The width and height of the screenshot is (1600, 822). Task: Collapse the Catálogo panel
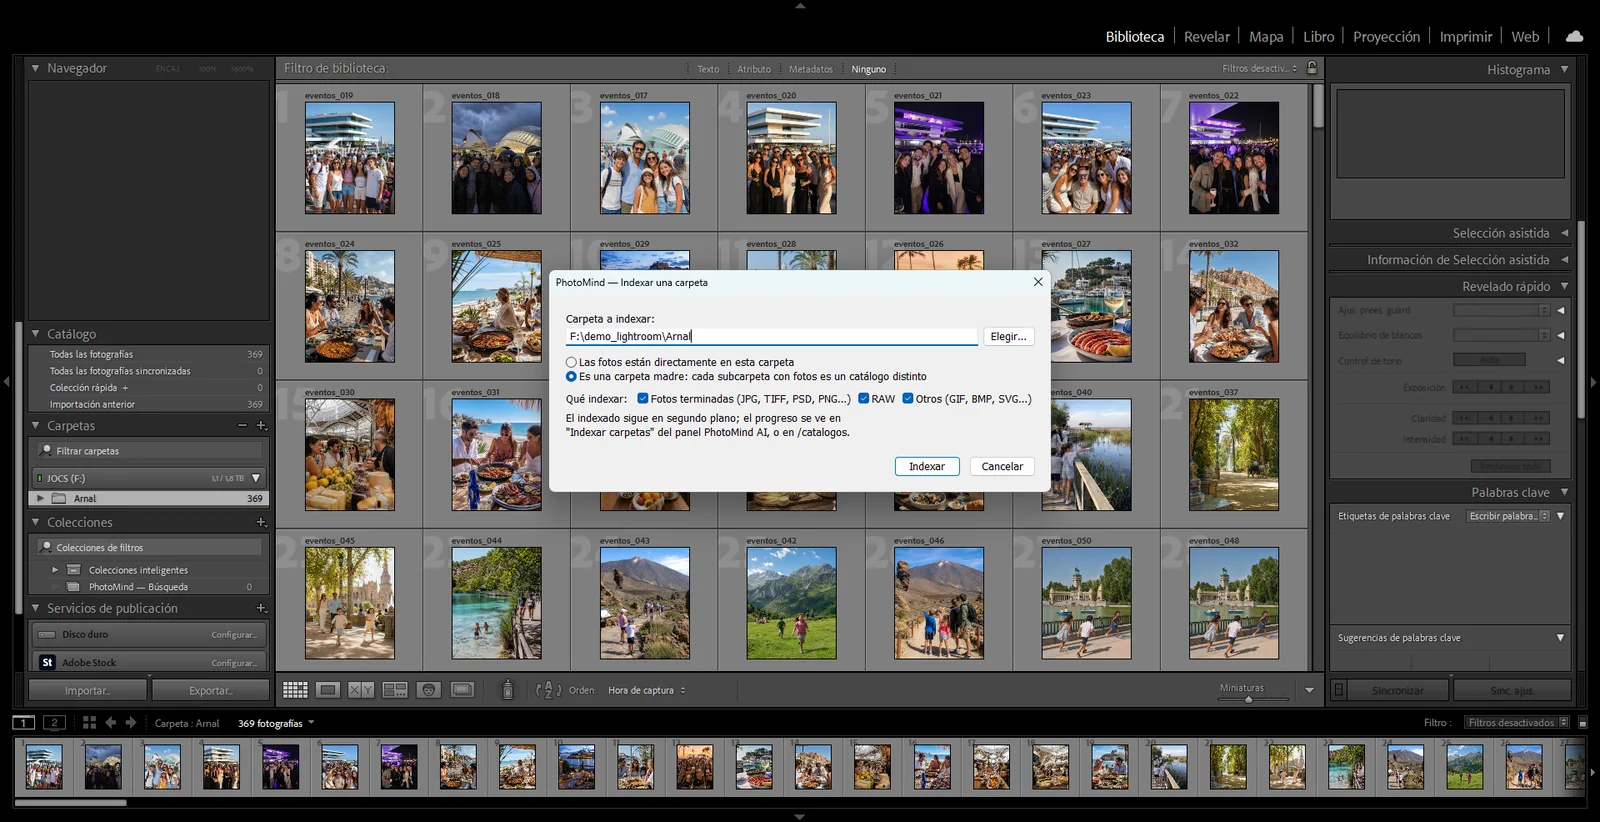(x=36, y=334)
